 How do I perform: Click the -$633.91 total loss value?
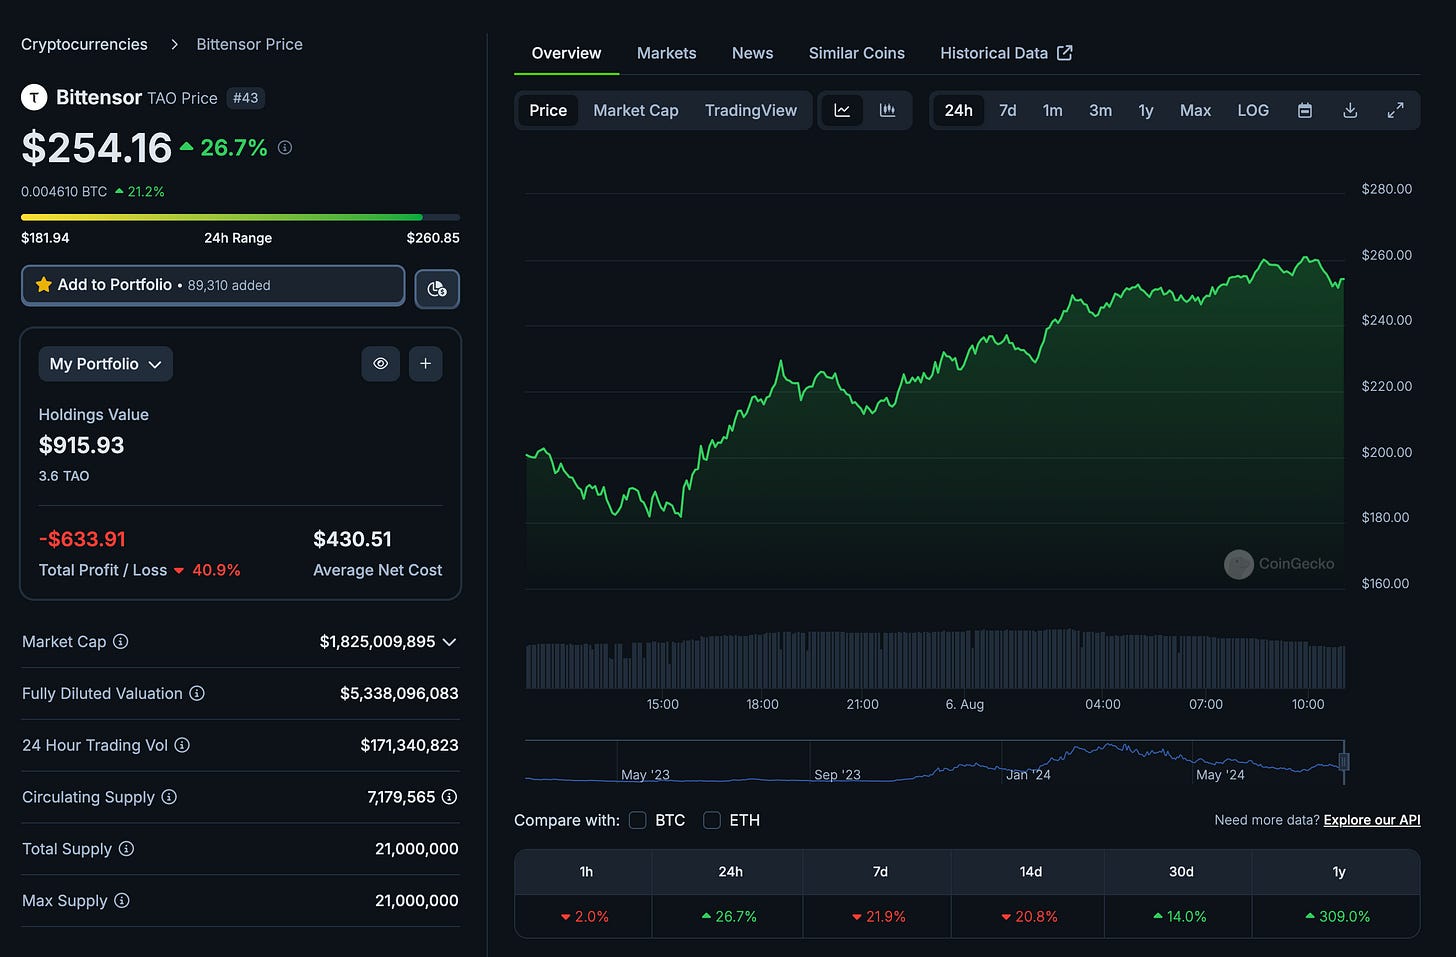[82, 539]
